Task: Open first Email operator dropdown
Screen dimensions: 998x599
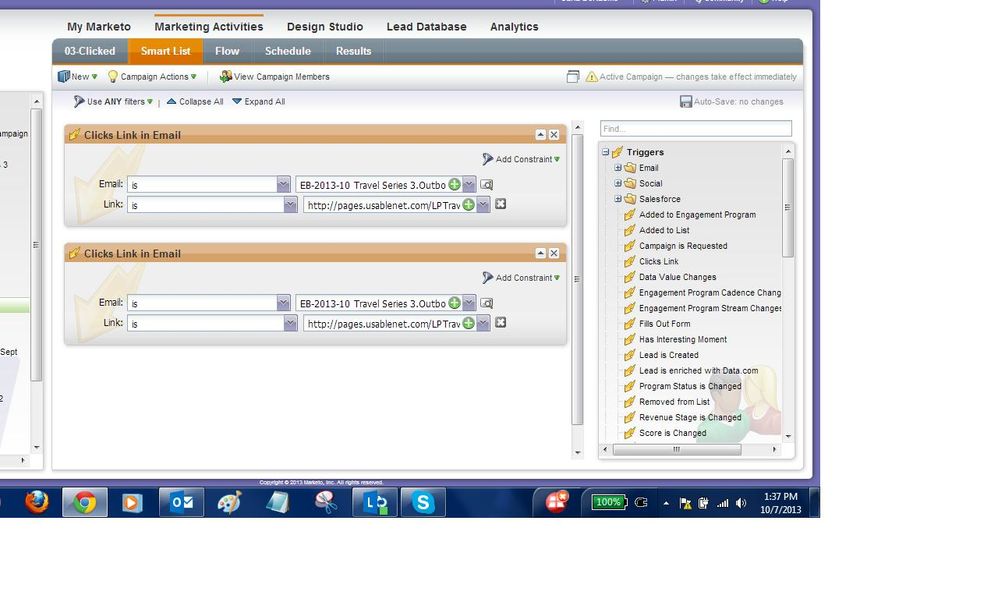Action: (x=284, y=185)
